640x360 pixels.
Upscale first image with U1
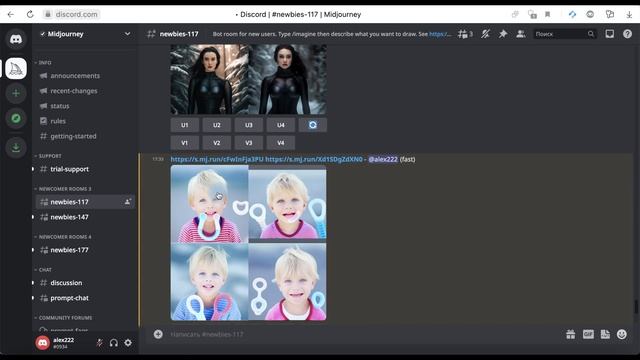click(x=184, y=125)
